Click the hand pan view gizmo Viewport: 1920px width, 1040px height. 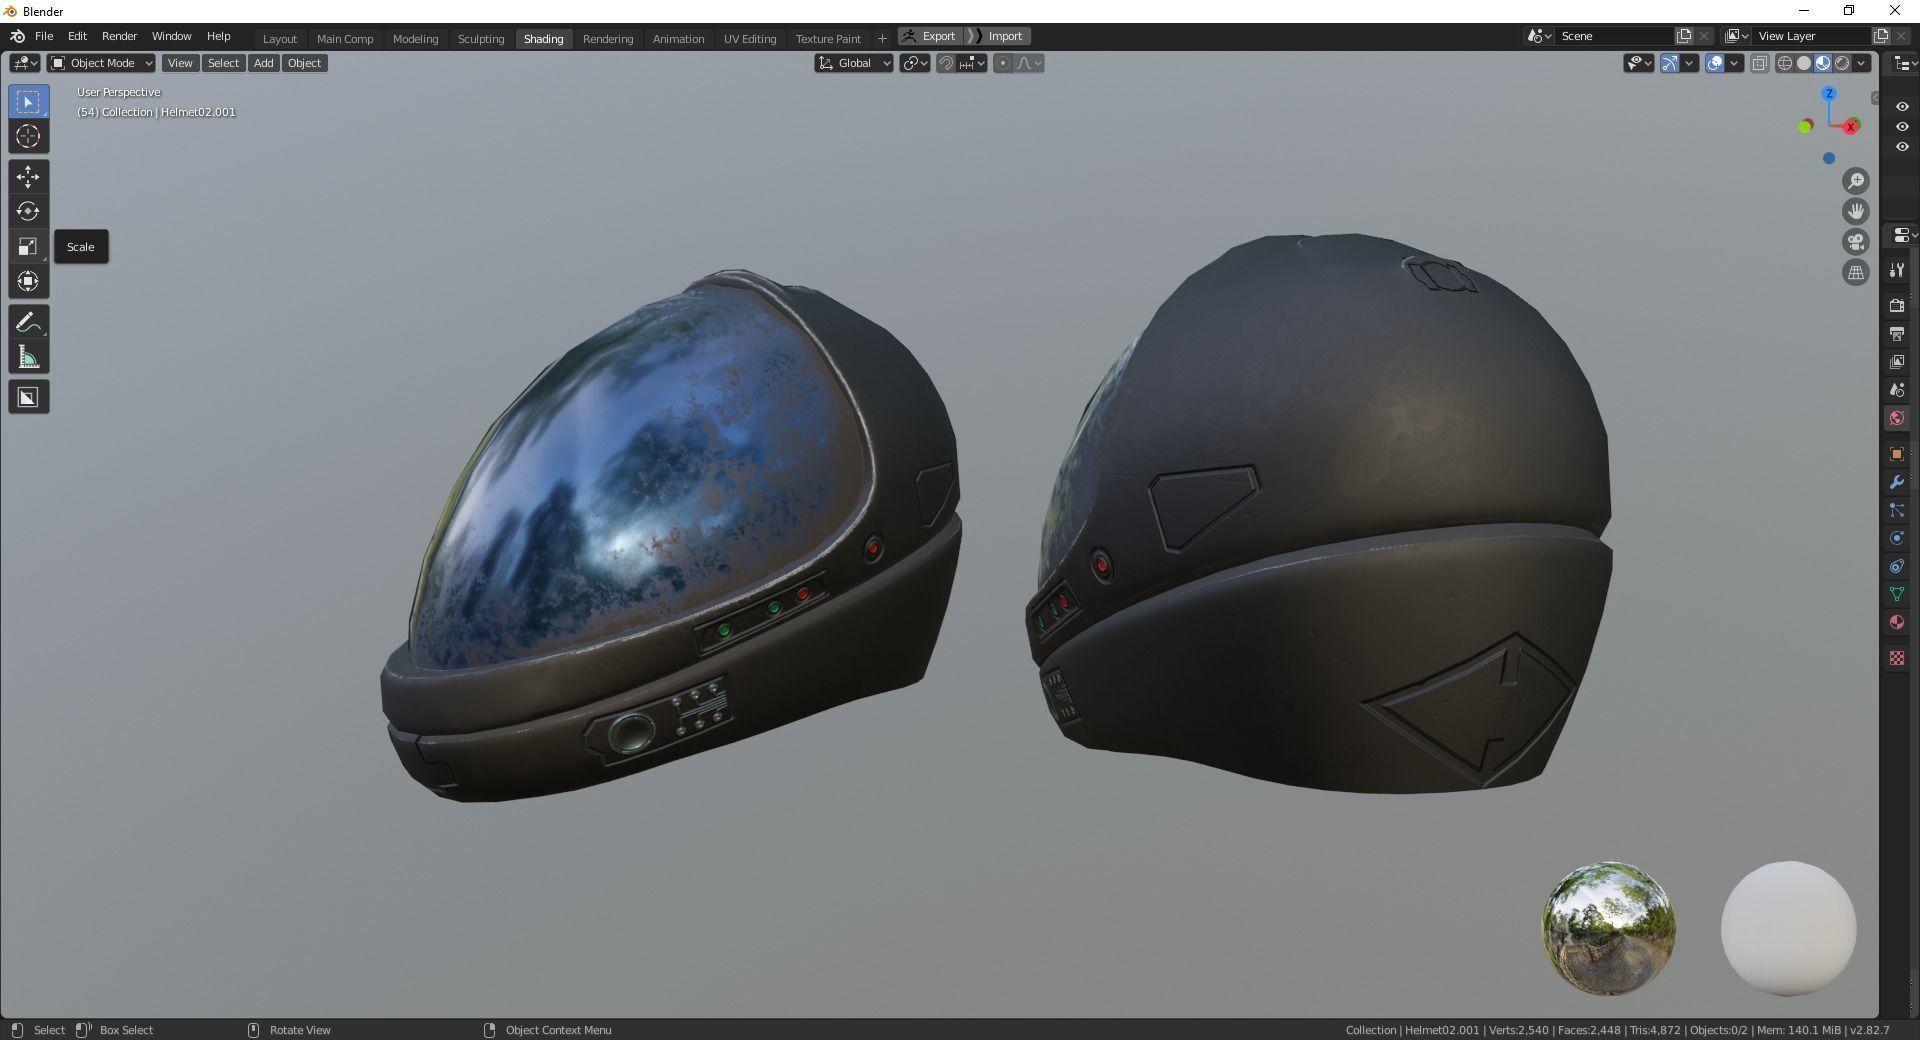[x=1856, y=211]
